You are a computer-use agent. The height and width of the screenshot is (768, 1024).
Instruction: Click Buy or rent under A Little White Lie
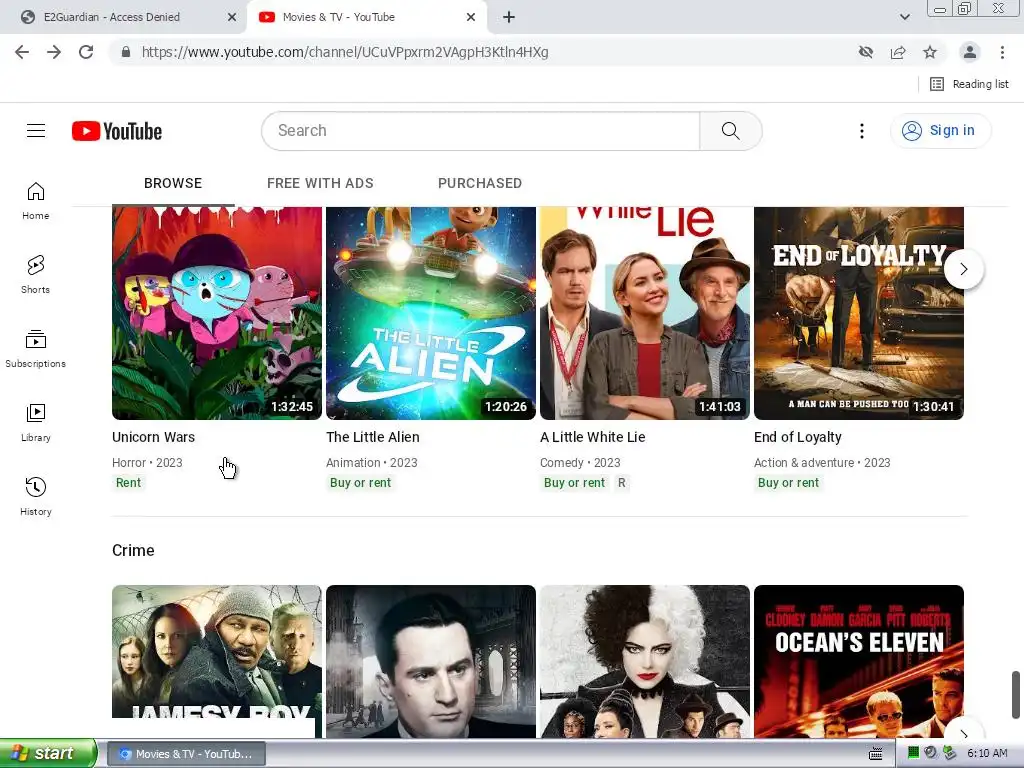(x=574, y=483)
